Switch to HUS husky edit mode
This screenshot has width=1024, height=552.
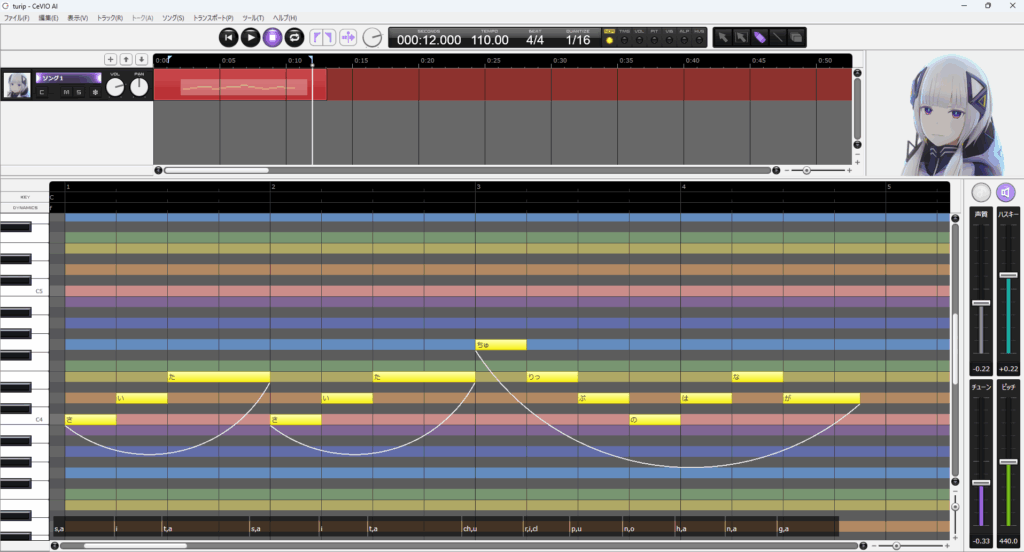[699, 37]
